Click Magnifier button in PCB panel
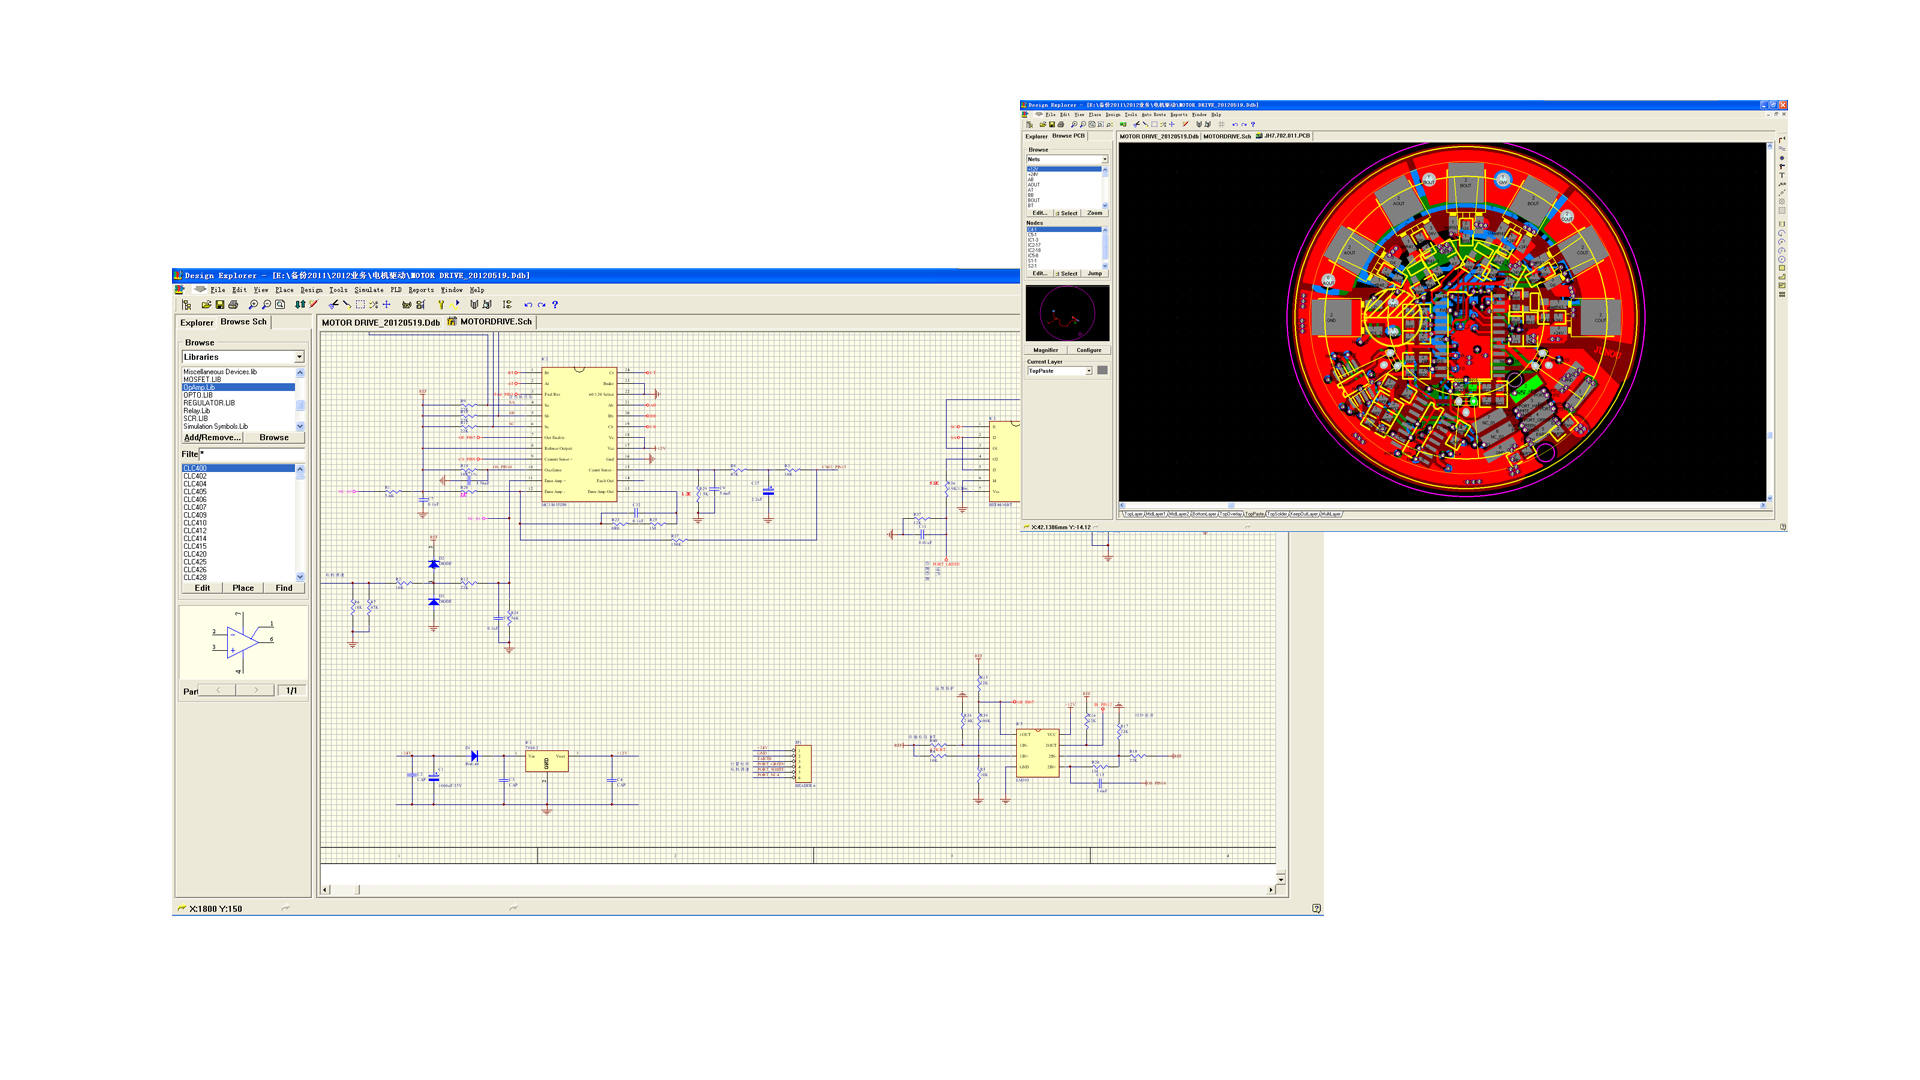1920x1080 pixels. click(x=1046, y=350)
